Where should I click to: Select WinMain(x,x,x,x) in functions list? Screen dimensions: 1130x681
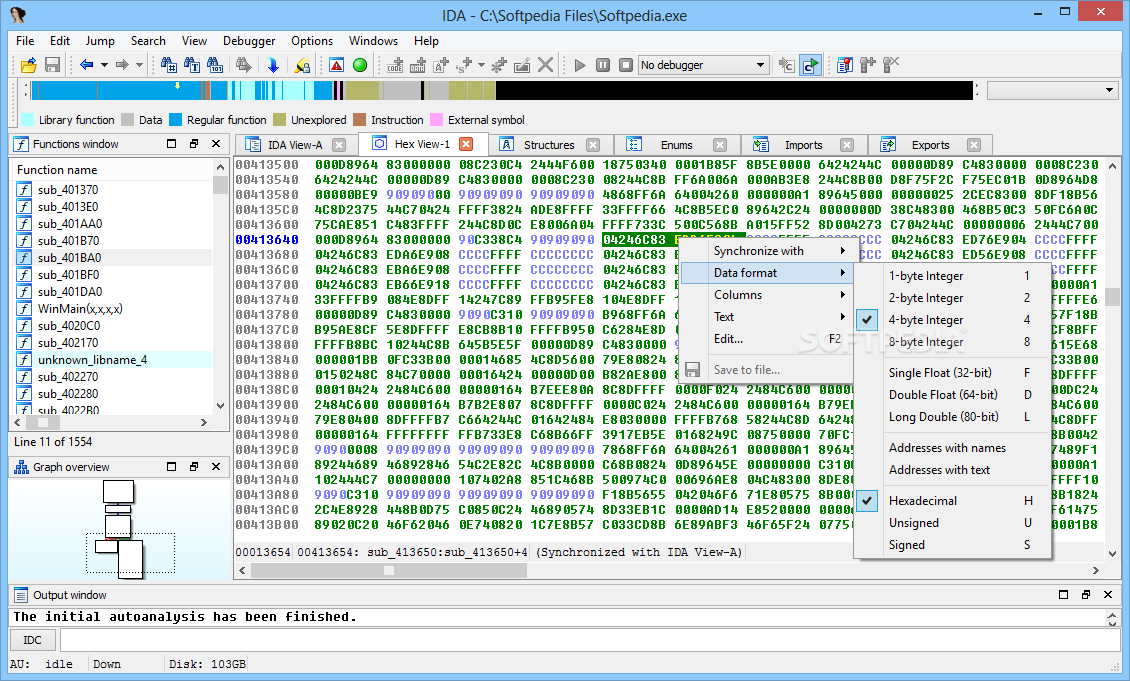112,308
